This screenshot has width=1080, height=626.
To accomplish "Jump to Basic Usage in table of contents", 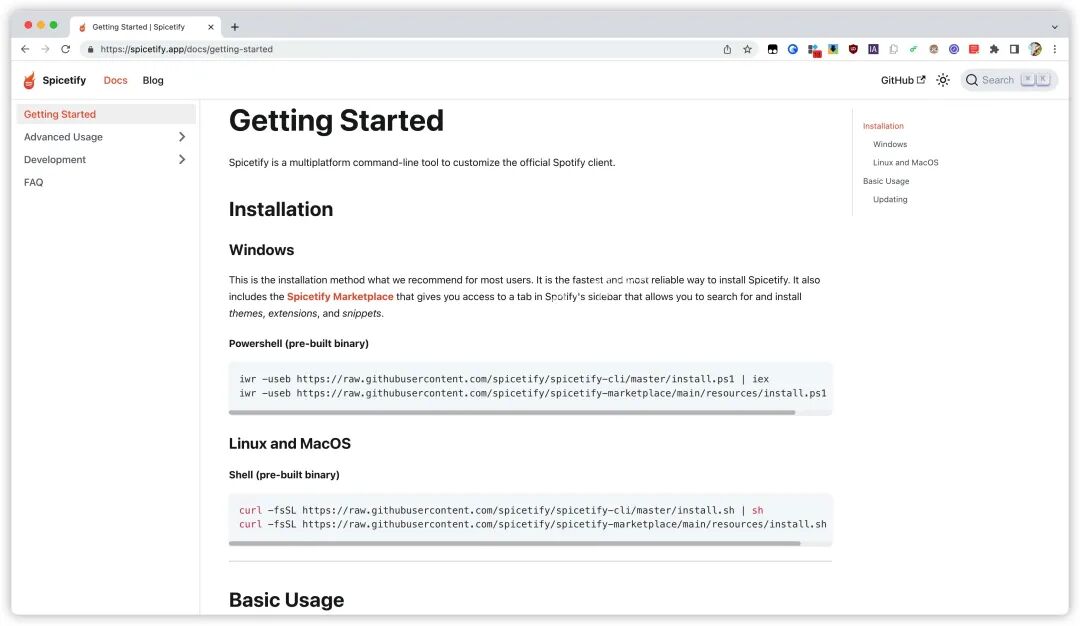I will click(886, 181).
